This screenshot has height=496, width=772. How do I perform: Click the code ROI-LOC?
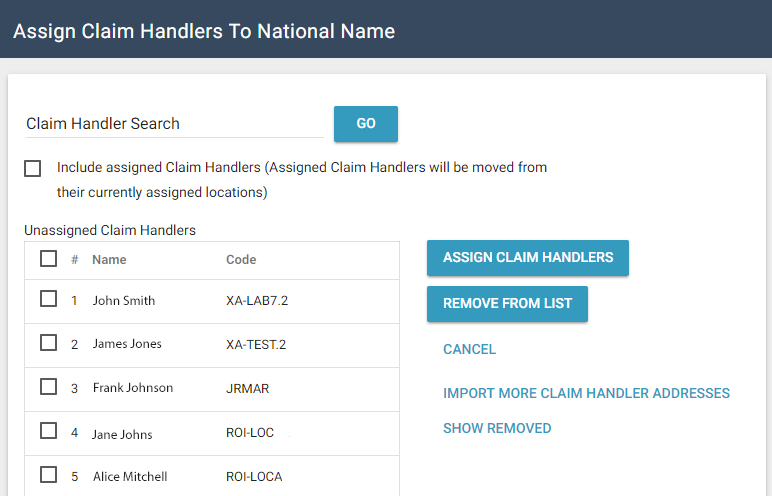coord(250,432)
